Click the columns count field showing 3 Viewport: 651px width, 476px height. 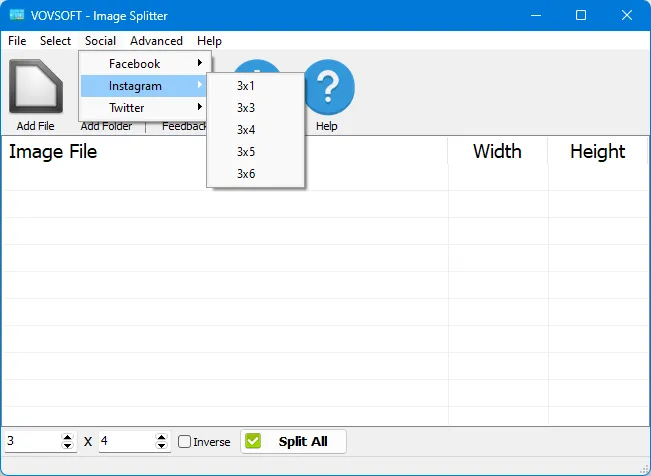(30, 441)
